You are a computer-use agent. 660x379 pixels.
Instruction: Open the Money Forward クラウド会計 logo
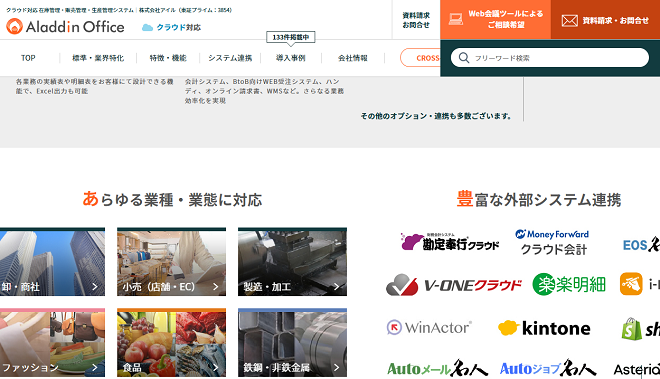tap(552, 242)
